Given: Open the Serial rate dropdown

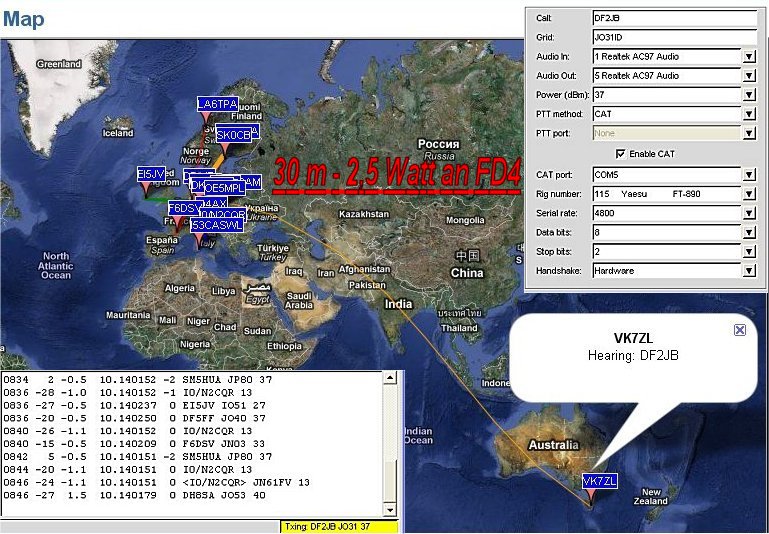Looking at the screenshot, I should pyautogui.click(x=748, y=213).
